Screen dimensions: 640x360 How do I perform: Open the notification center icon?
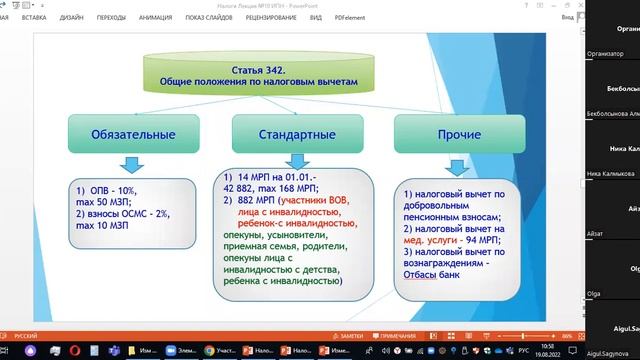[x=573, y=350]
